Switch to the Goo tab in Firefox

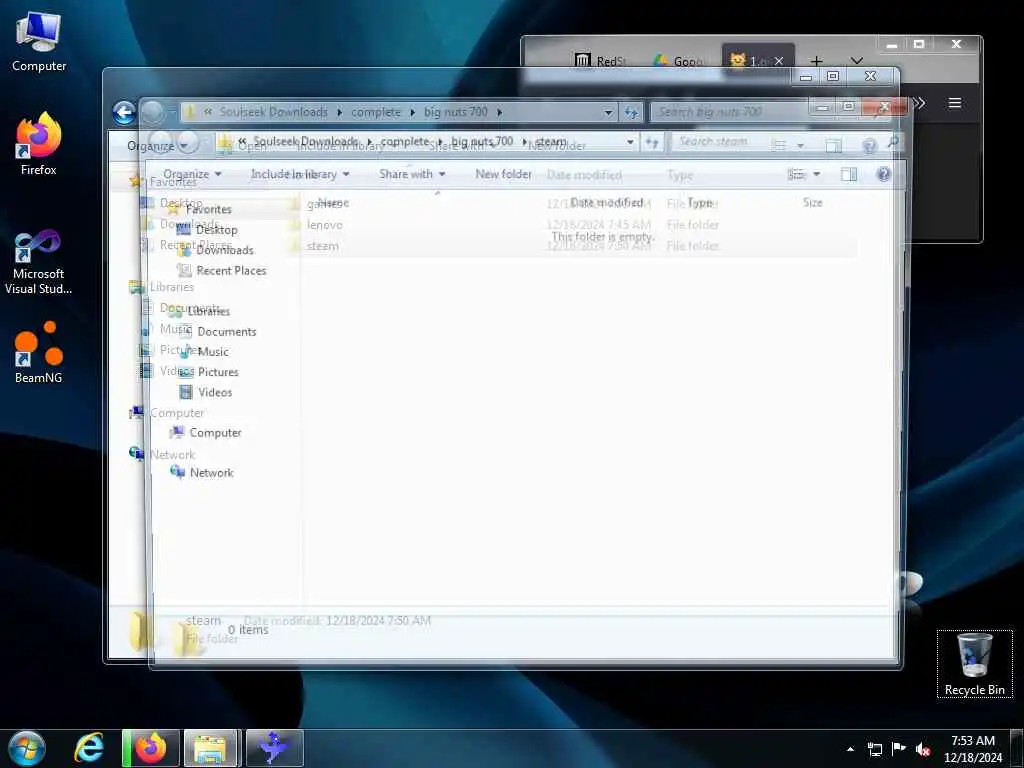[679, 61]
